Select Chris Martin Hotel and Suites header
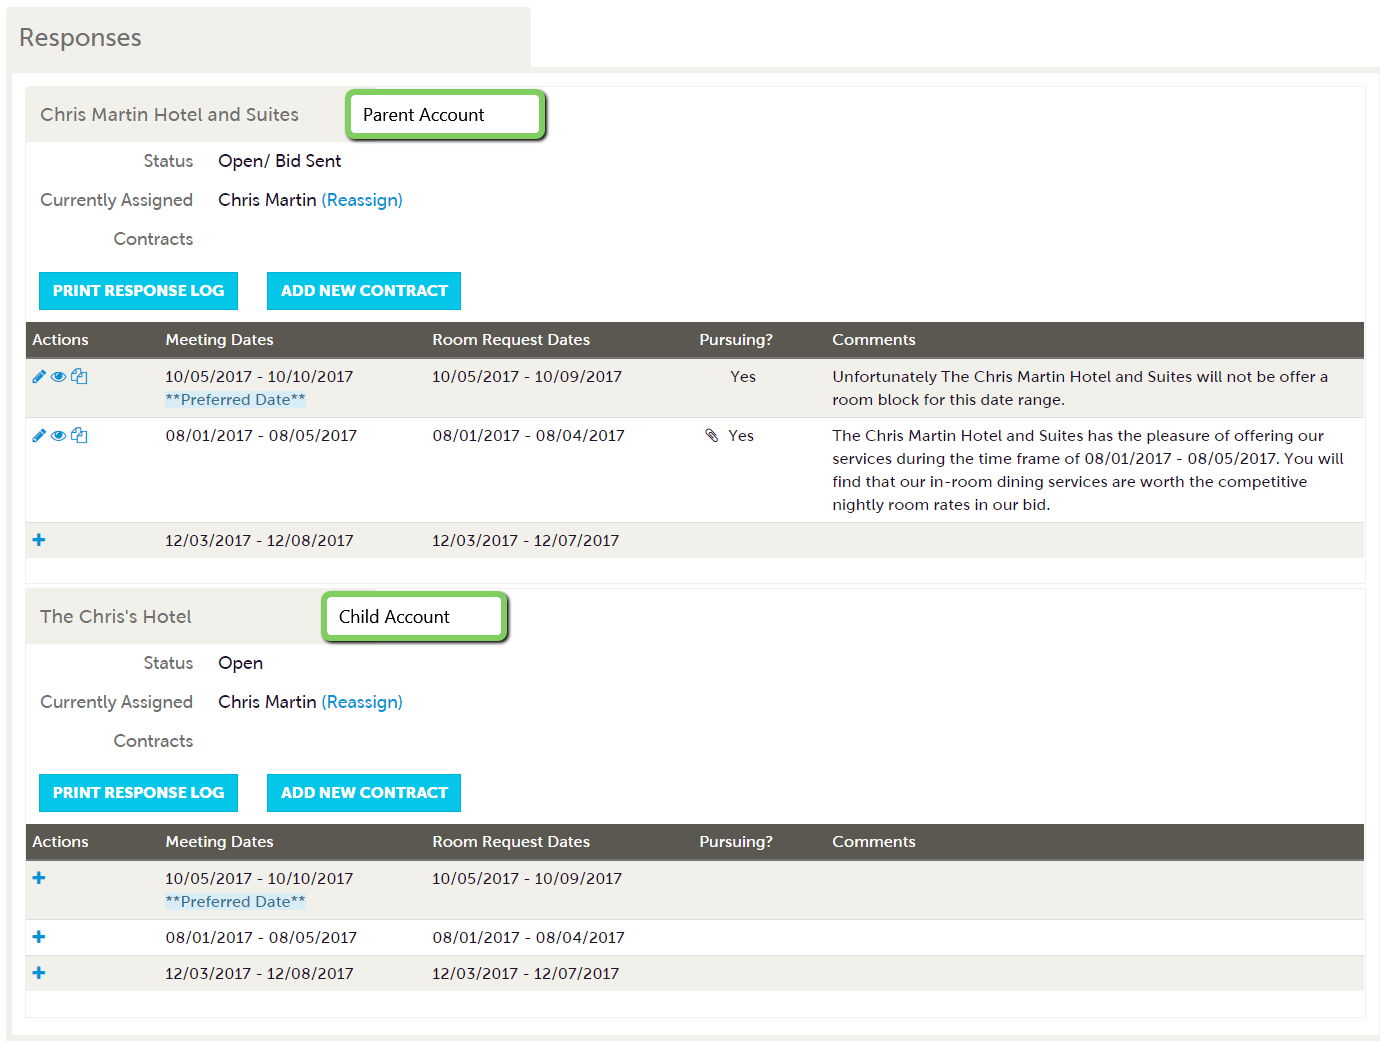Image resolution: width=1380 pixels, height=1042 pixels. [x=169, y=115]
